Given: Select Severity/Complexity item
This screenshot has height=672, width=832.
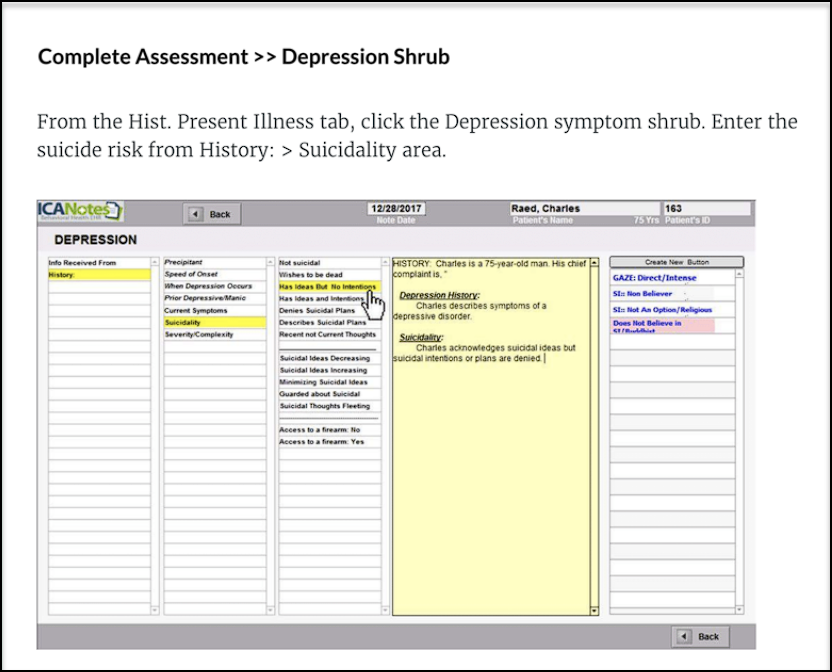Looking at the screenshot, I should (215, 334).
